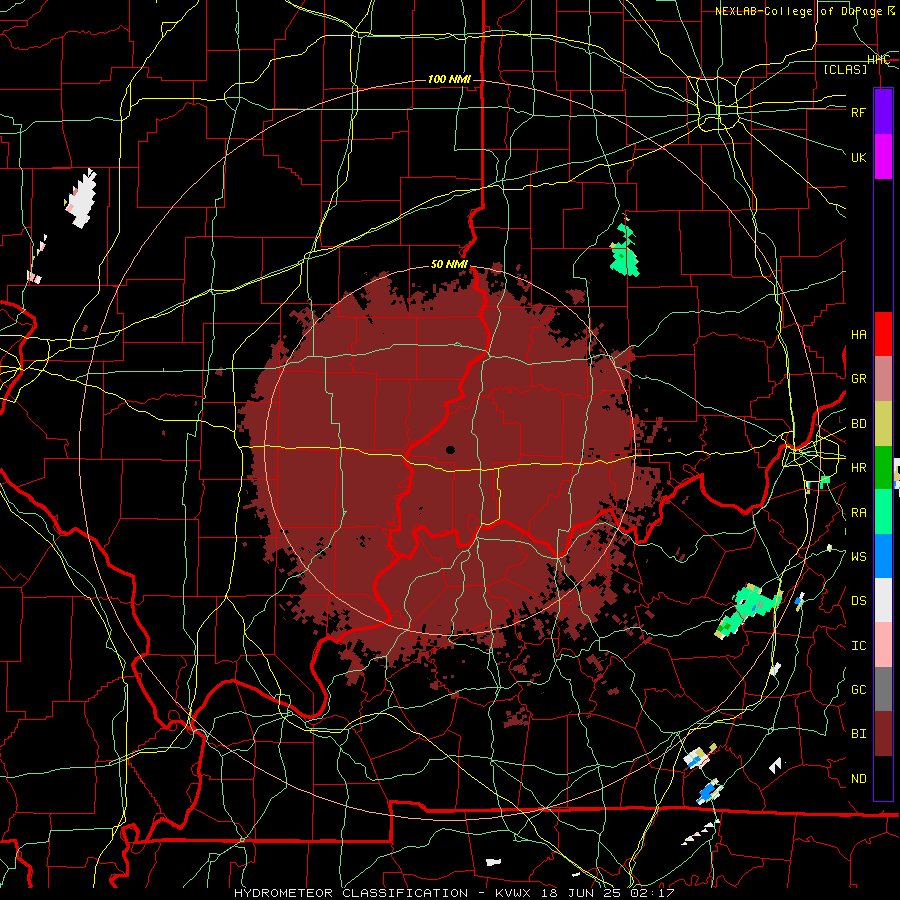Viewport: 900px width, 900px height.
Task: Click the "50 NMI" range ring label
Action: (x=449, y=264)
